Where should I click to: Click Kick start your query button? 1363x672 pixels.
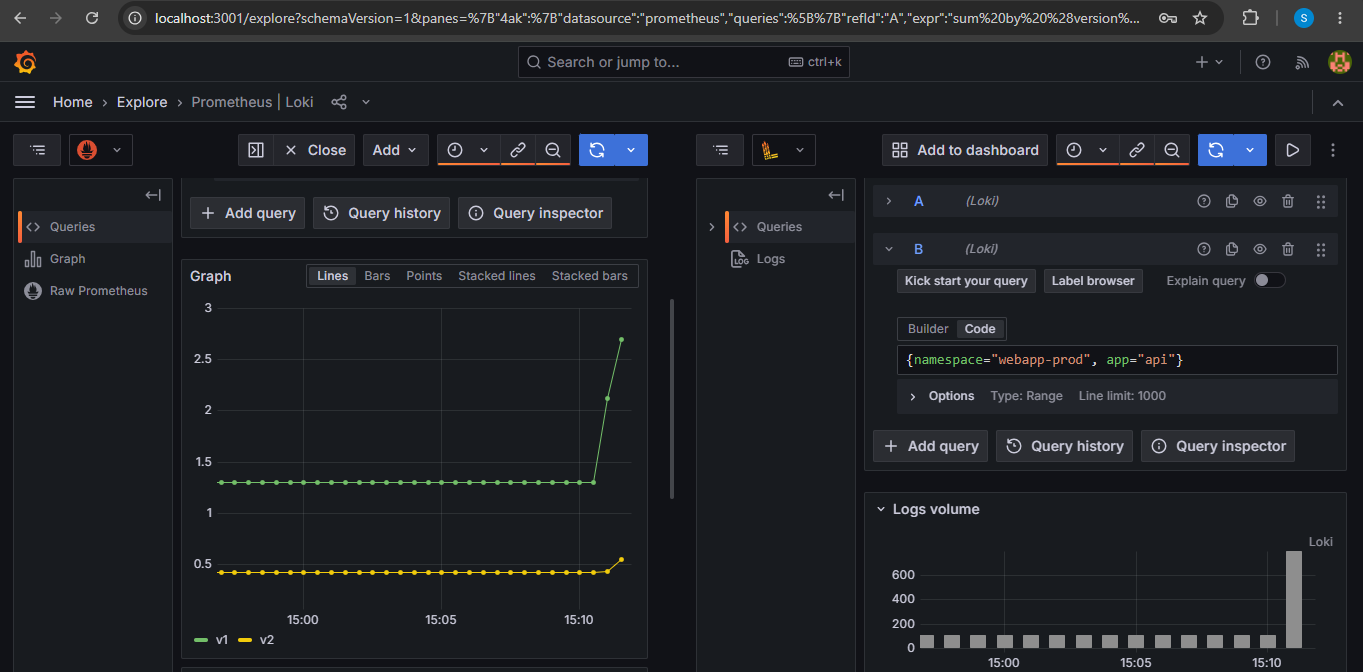(x=966, y=281)
